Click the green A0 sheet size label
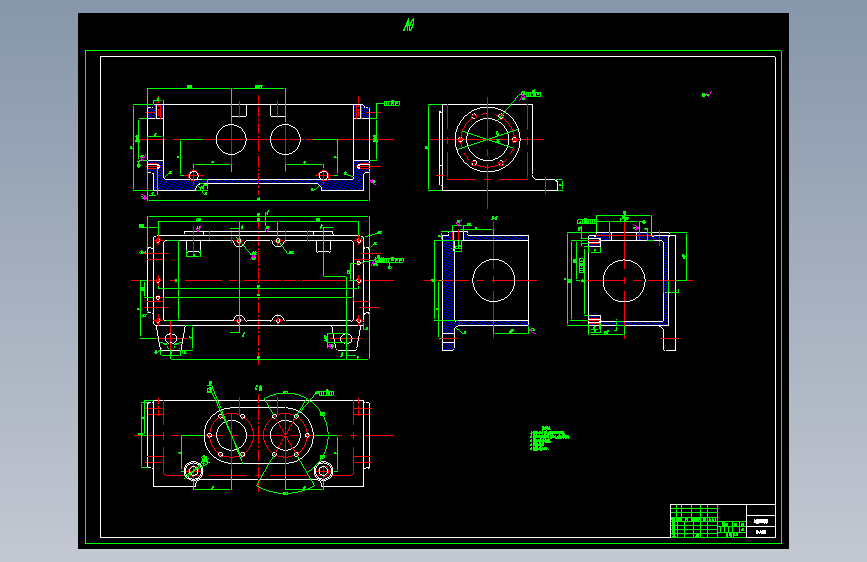The height and width of the screenshot is (562, 867). 409,25
